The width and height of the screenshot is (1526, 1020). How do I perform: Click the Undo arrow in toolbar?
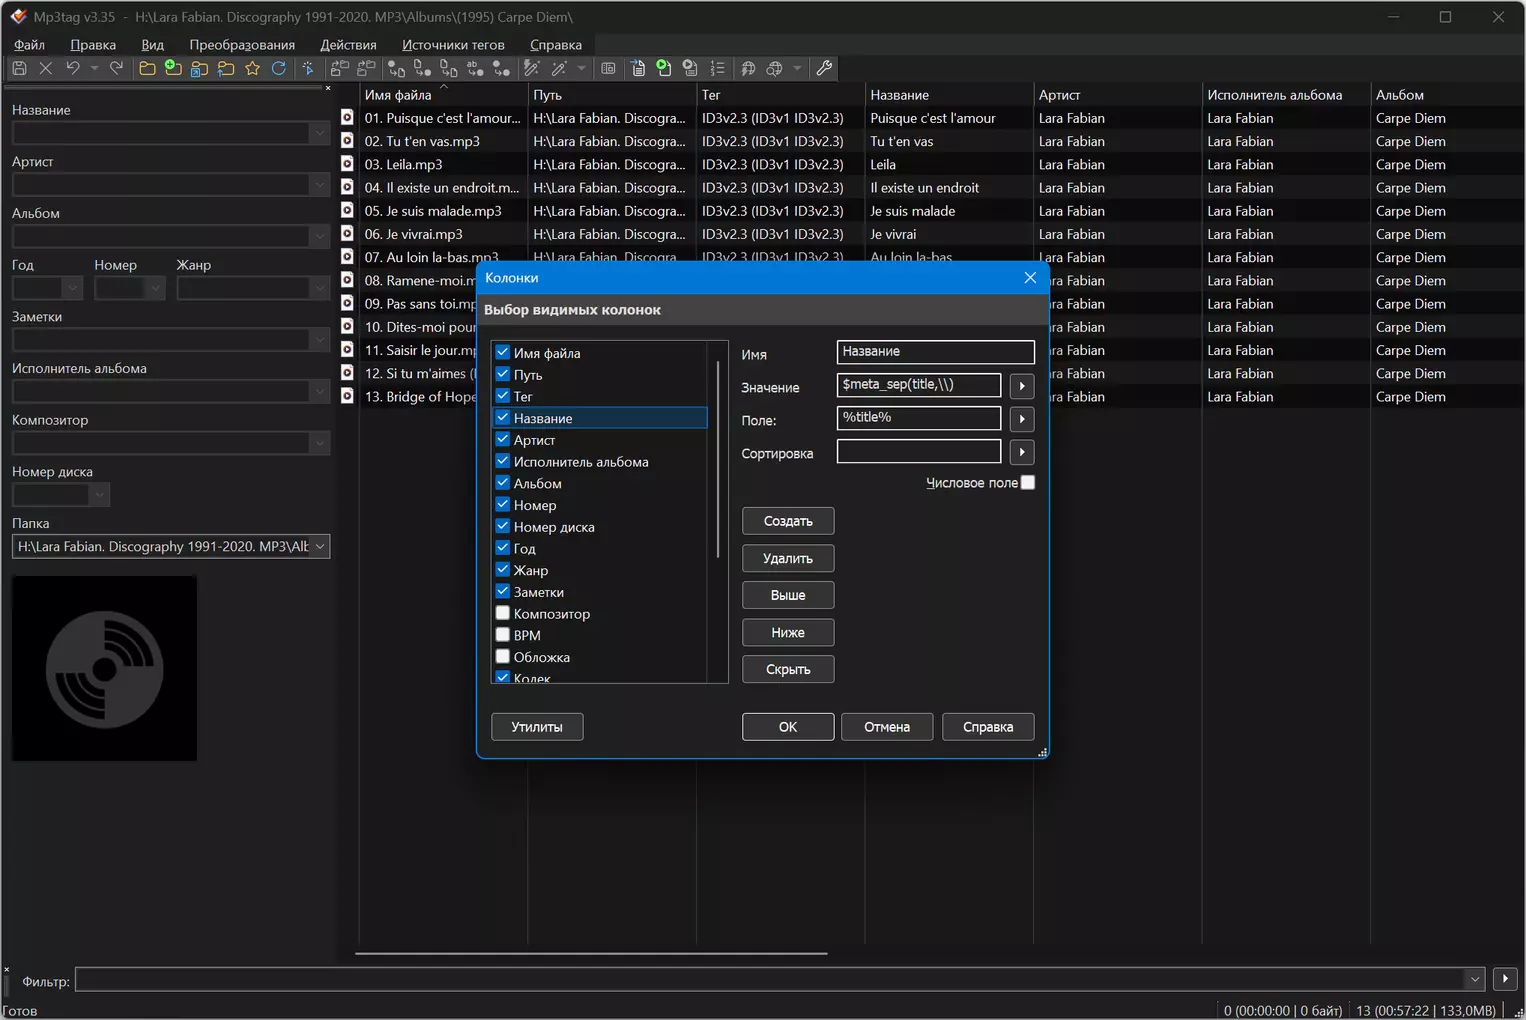click(x=72, y=68)
